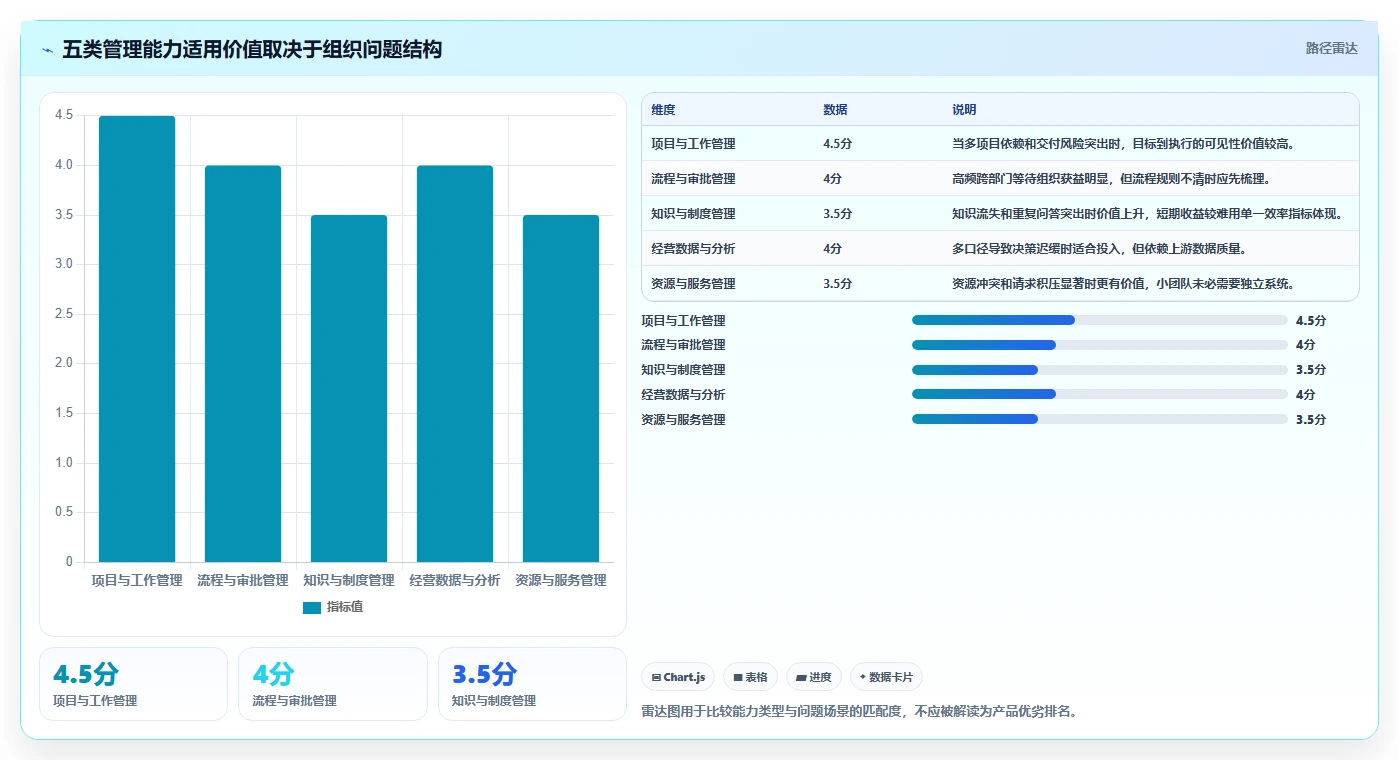Viewport: 1399px width, 760px height.
Task: Click the 资源与服务管理 x-axis label
Action: 561,580
